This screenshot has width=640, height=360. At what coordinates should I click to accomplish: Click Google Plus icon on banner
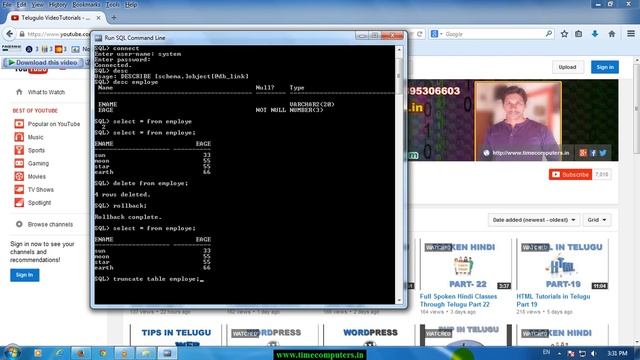pyautogui.click(x=583, y=153)
